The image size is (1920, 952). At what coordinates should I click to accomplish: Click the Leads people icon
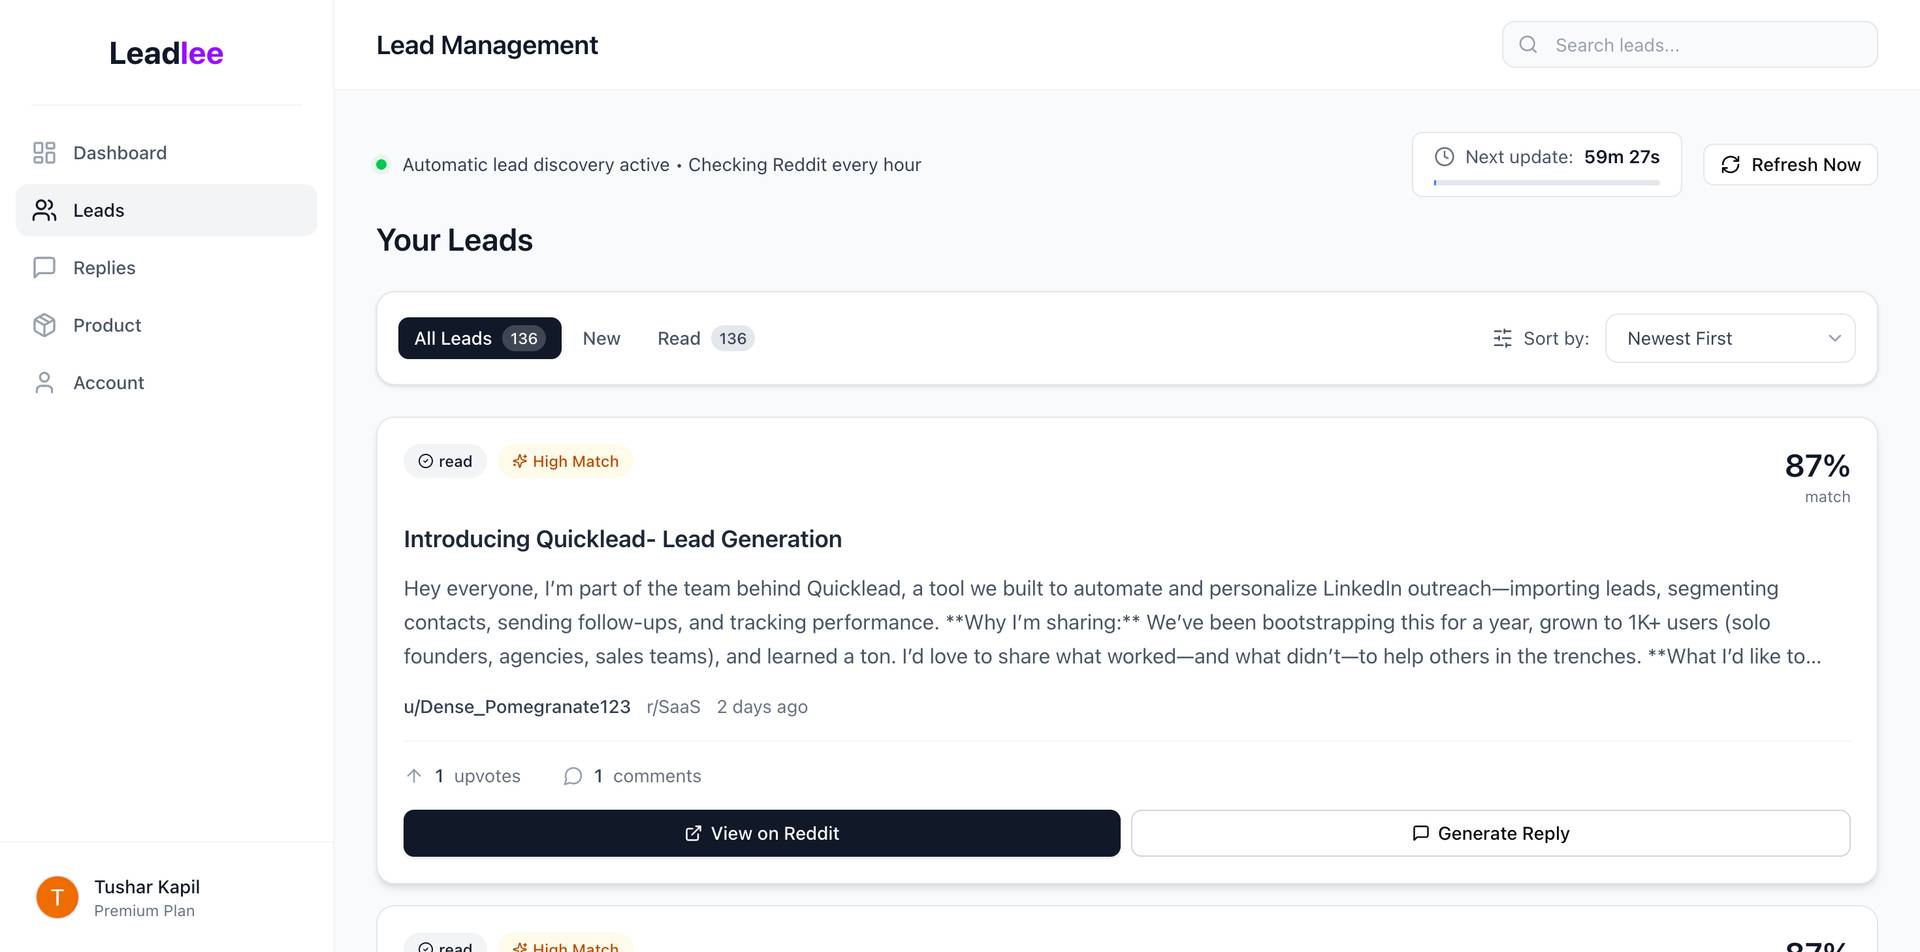click(x=44, y=210)
